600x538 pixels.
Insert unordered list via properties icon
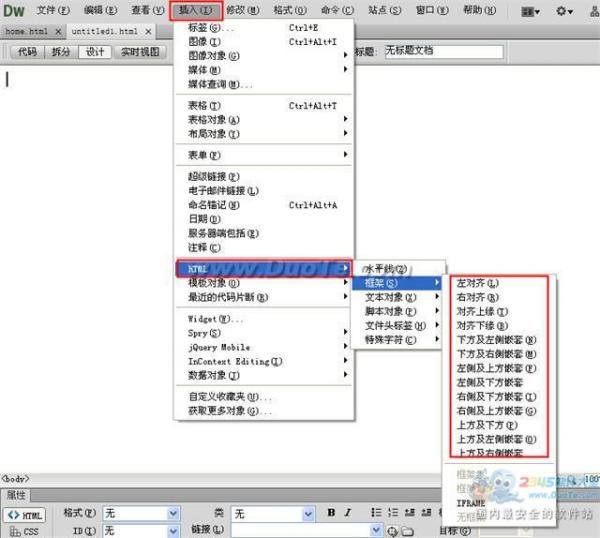click(376, 512)
